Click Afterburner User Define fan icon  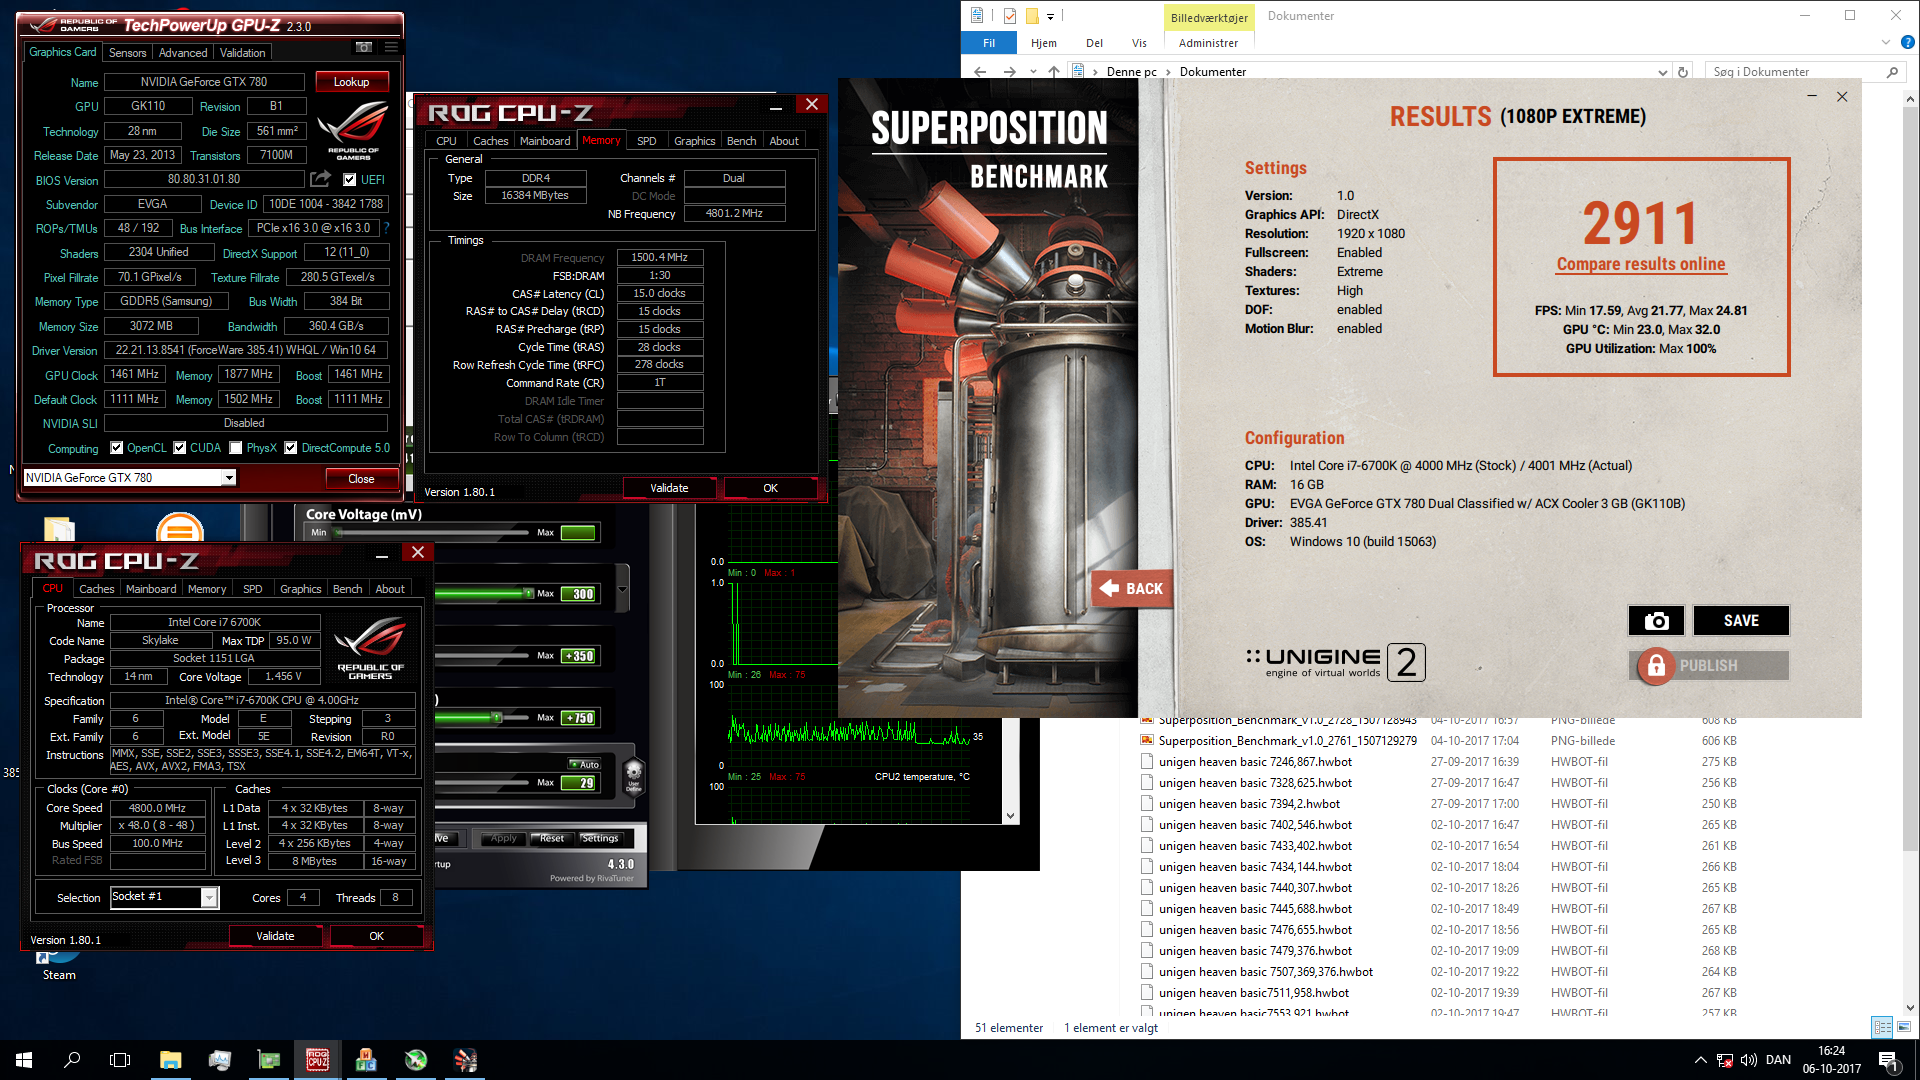pyautogui.click(x=633, y=775)
